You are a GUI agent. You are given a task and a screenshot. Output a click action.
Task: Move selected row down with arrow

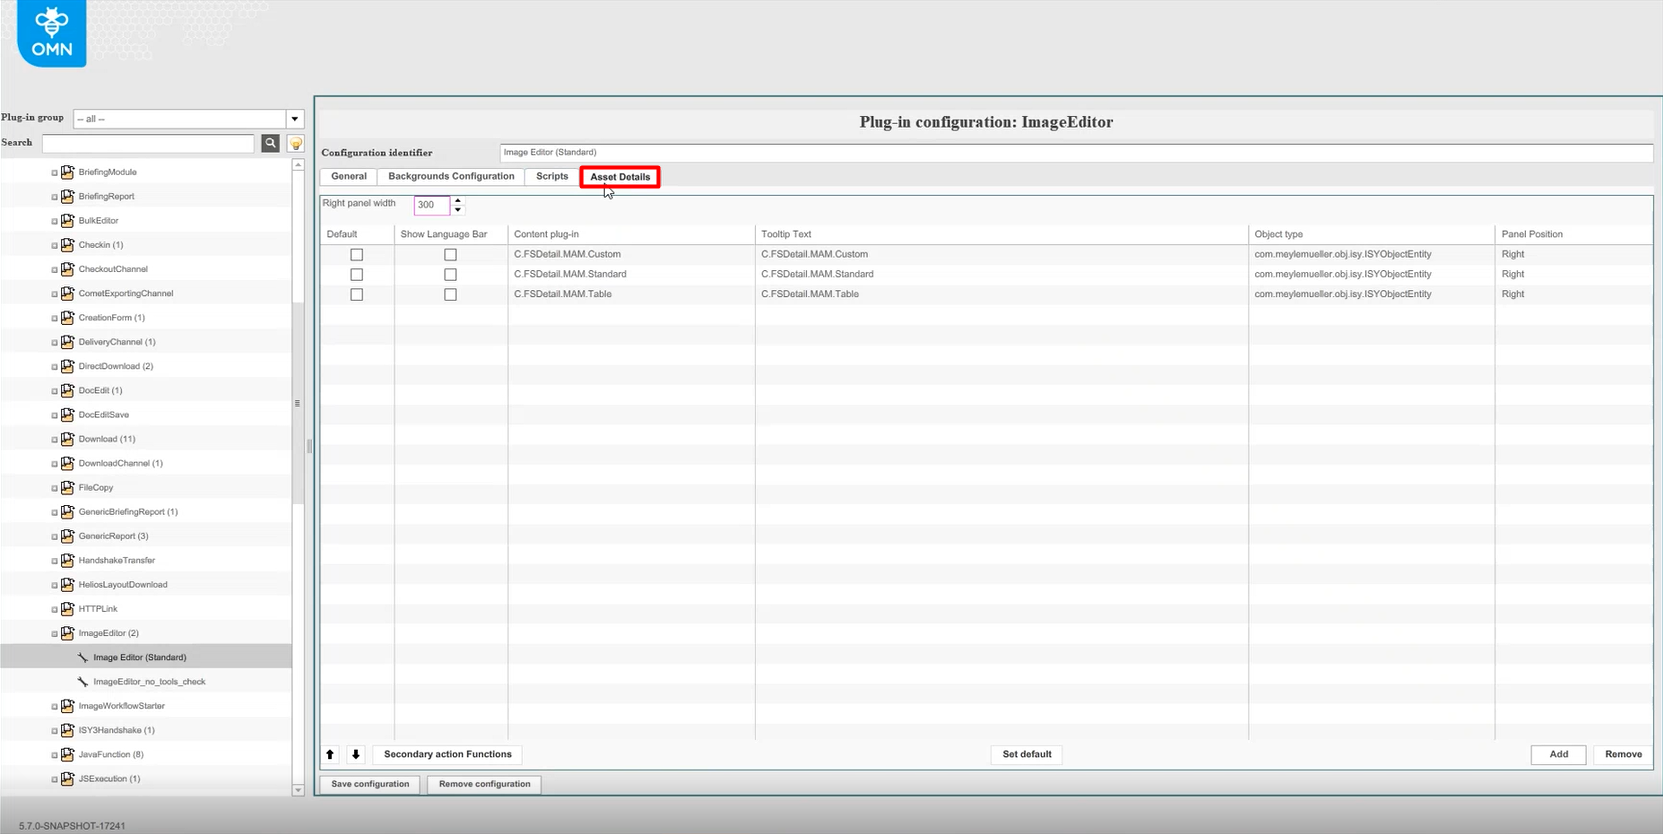tap(355, 754)
